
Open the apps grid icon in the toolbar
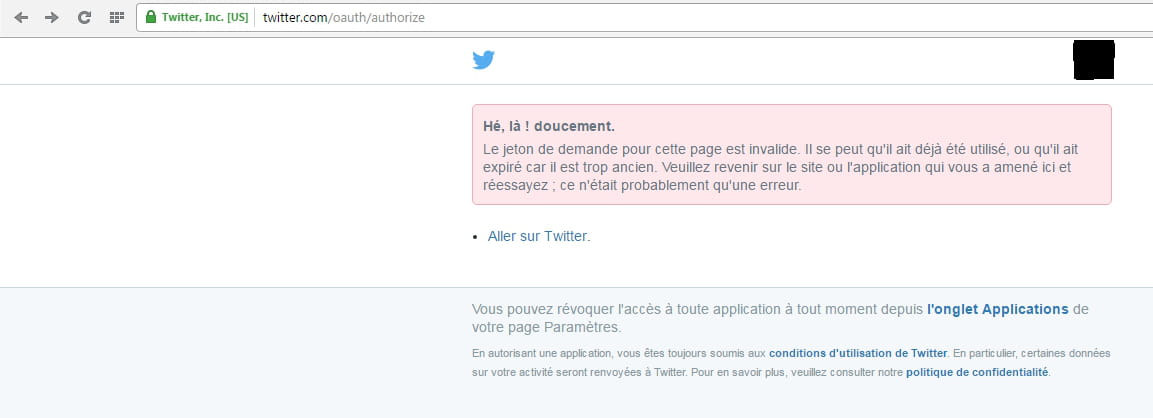click(x=116, y=17)
